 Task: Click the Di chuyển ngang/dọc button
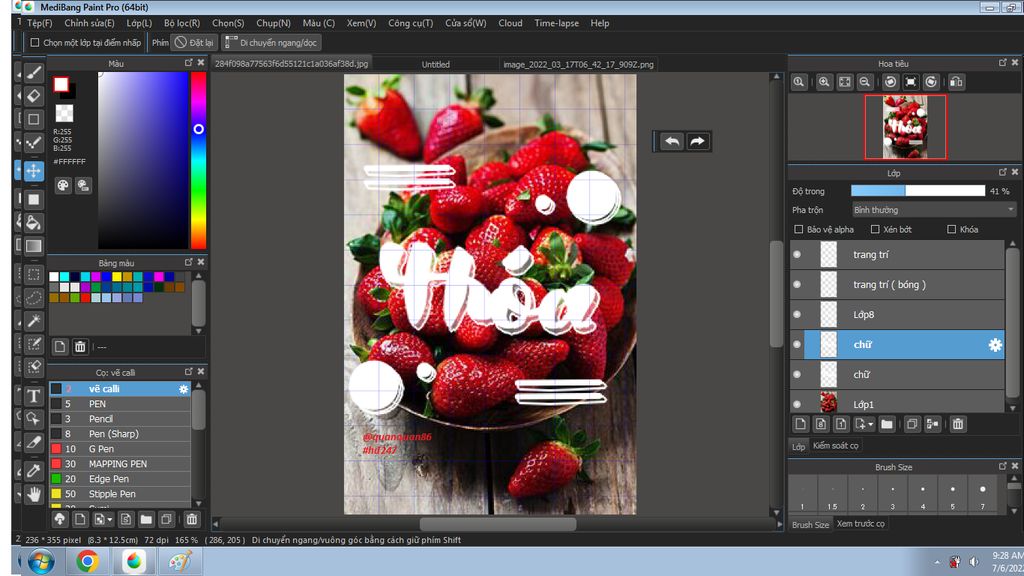[x=271, y=43]
